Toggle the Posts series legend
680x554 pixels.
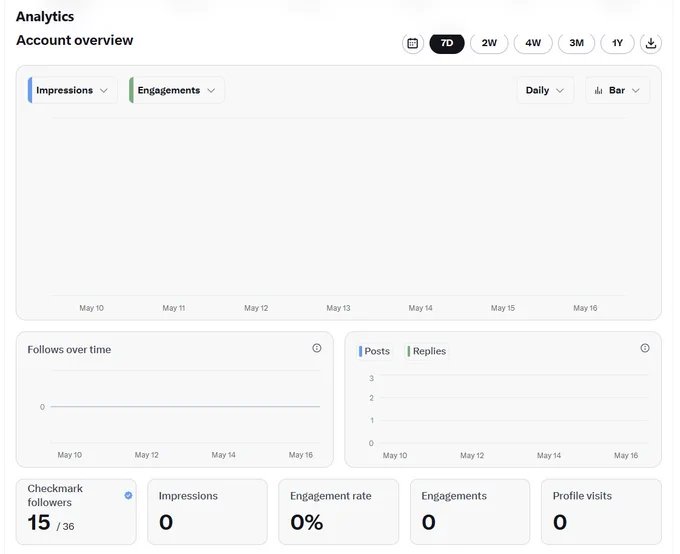tap(374, 351)
